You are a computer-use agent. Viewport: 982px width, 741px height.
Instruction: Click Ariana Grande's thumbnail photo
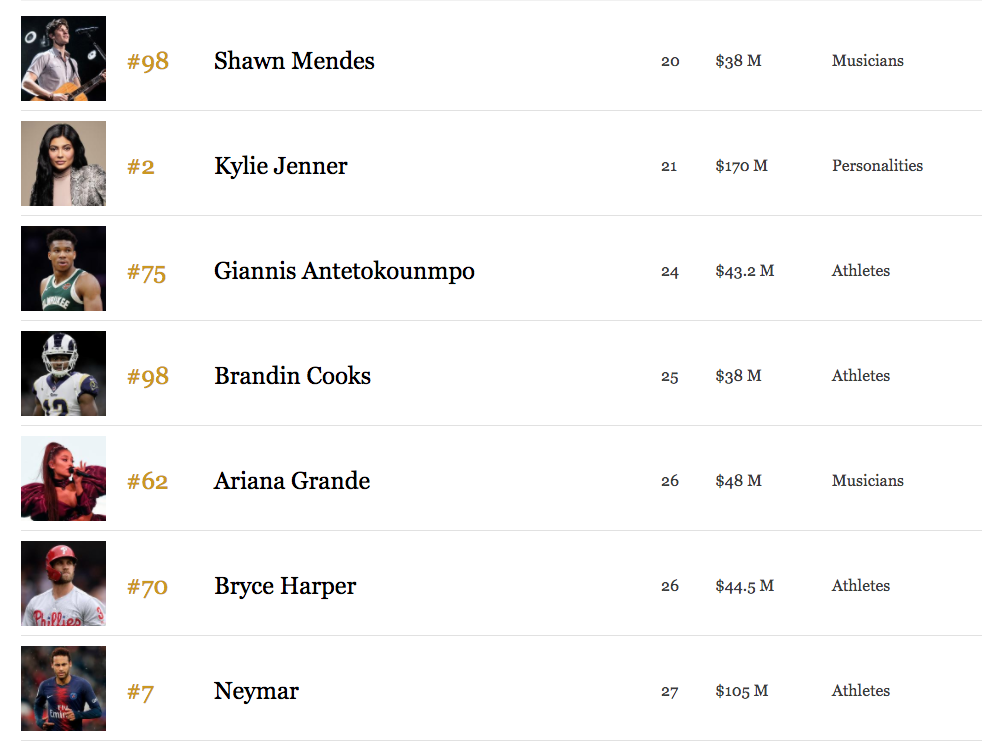[x=63, y=479]
